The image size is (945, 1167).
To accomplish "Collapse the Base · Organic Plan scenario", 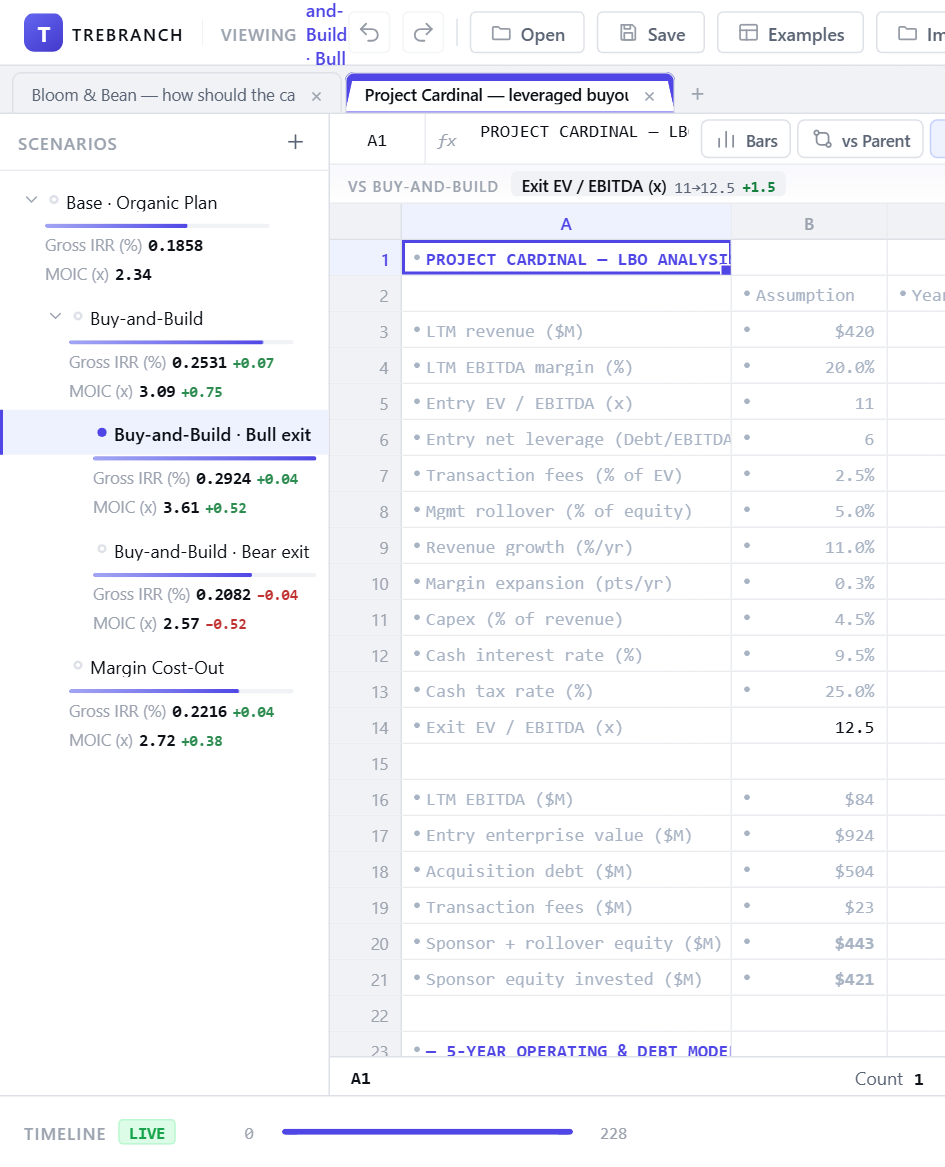I will pyautogui.click(x=31, y=199).
